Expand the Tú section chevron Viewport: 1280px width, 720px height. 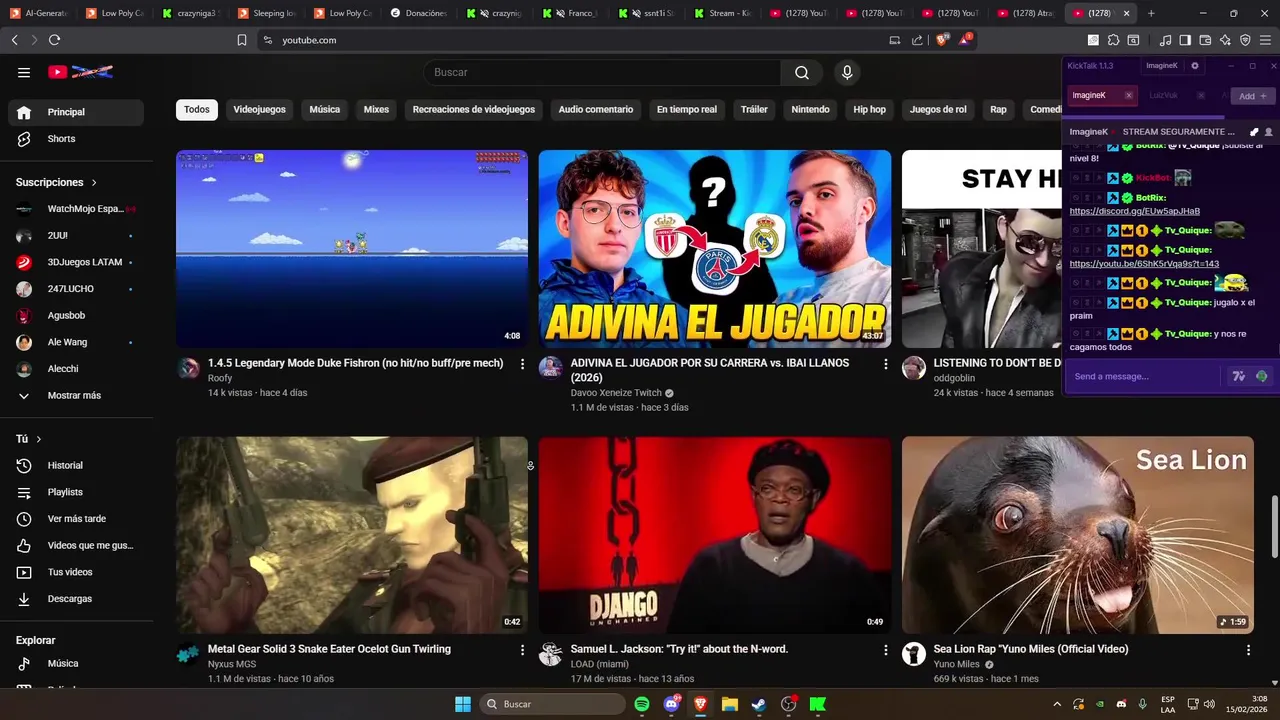pos(38,439)
